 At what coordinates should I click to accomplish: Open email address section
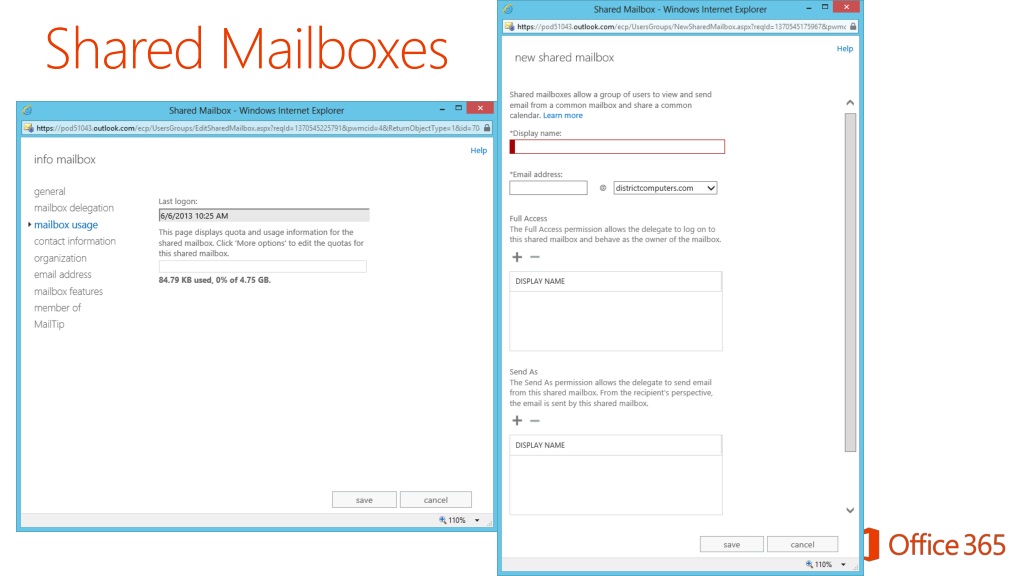point(63,274)
